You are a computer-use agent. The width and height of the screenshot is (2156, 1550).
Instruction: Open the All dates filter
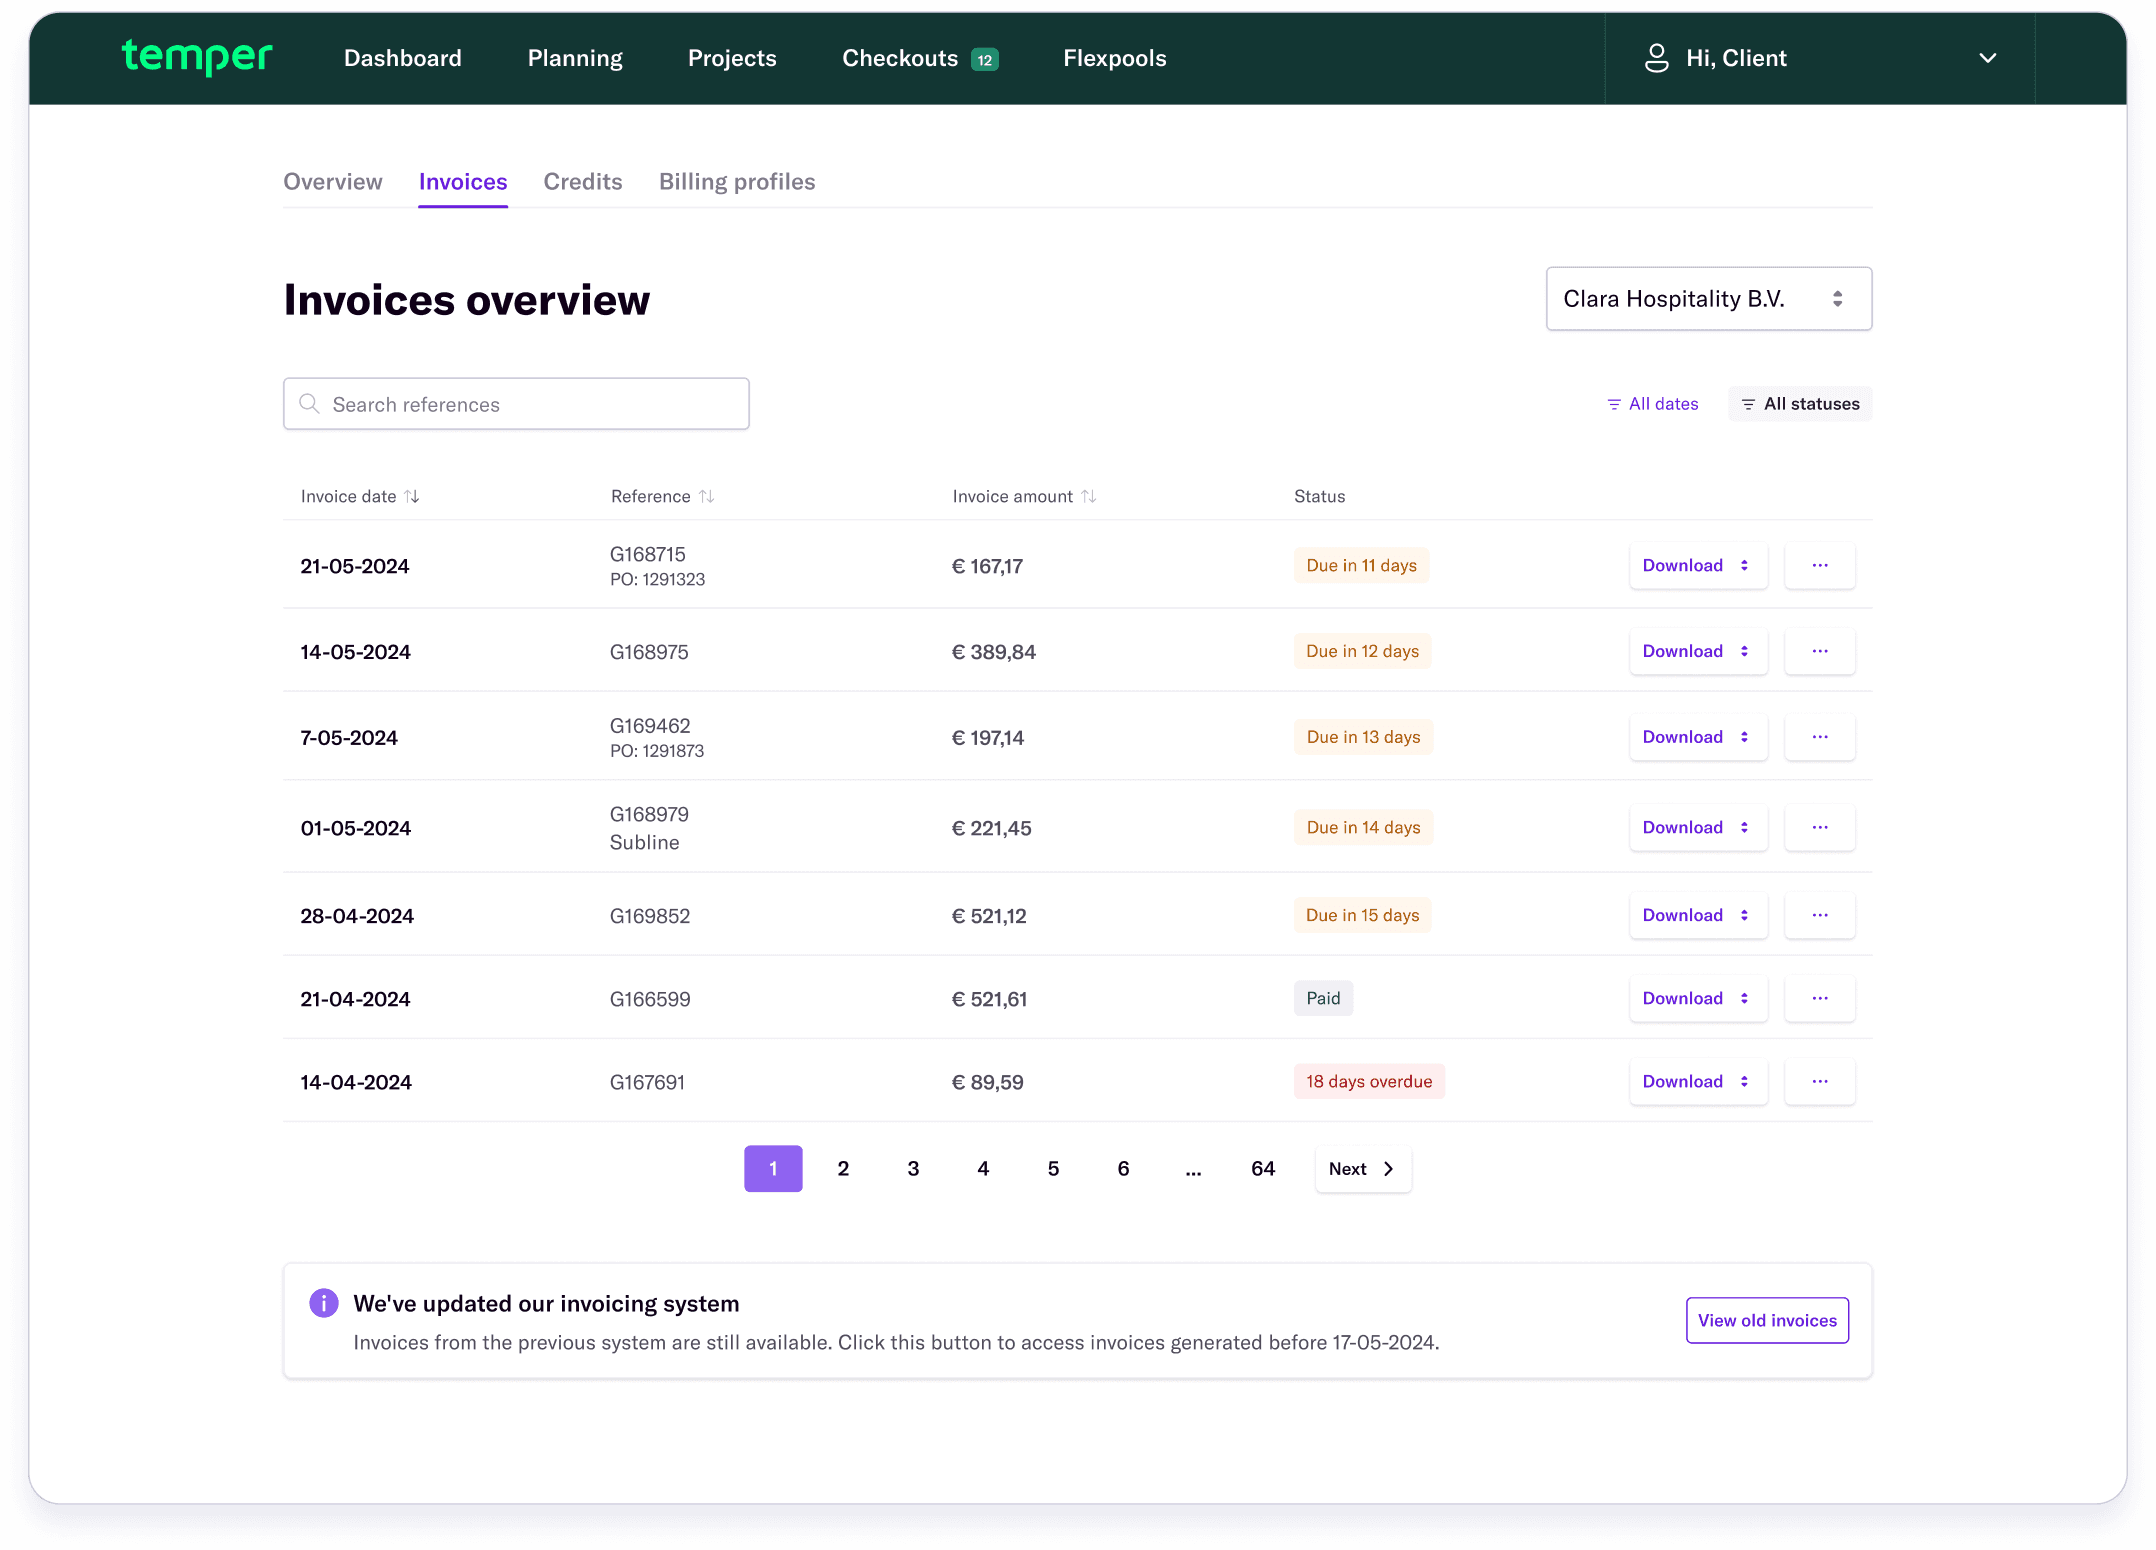[1652, 404]
